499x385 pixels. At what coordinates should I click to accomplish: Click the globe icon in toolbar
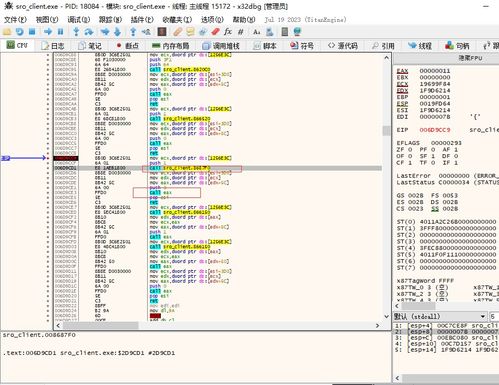[x=297, y=32]
